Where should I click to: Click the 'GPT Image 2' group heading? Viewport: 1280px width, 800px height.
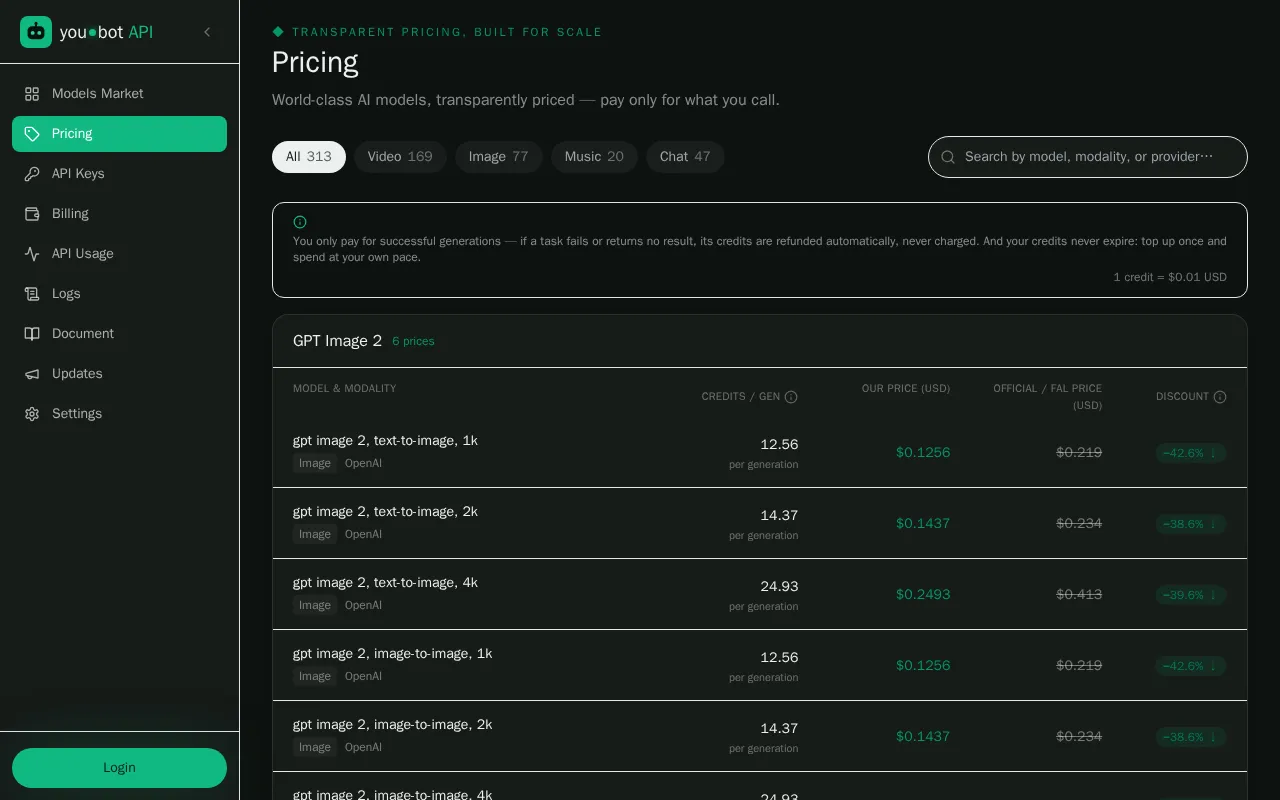(x=337, y=341)
